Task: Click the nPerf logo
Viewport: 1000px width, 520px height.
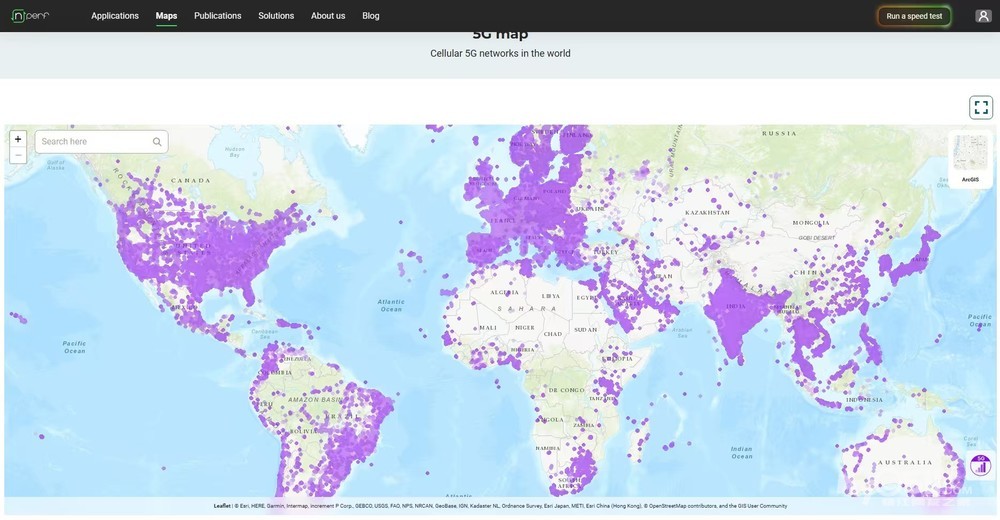Action: click(30, 16)
